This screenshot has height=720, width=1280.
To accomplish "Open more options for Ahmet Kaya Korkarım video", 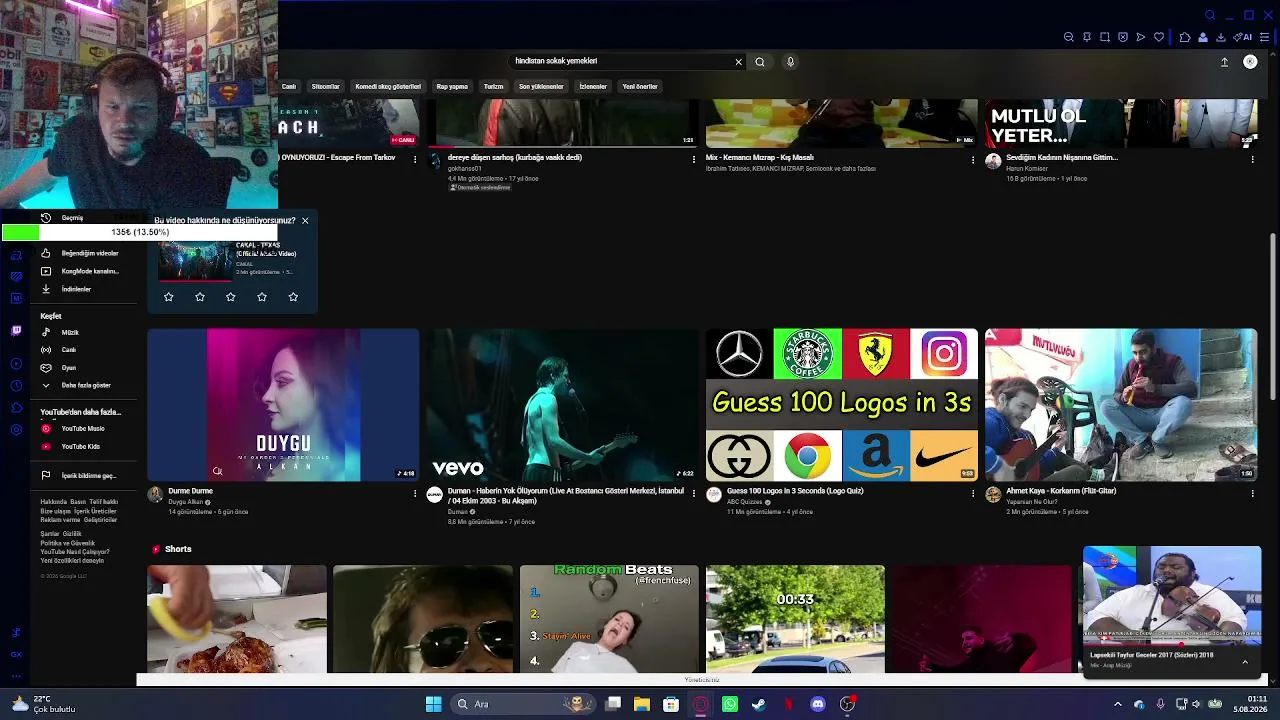I will (x=1252, y=494).
